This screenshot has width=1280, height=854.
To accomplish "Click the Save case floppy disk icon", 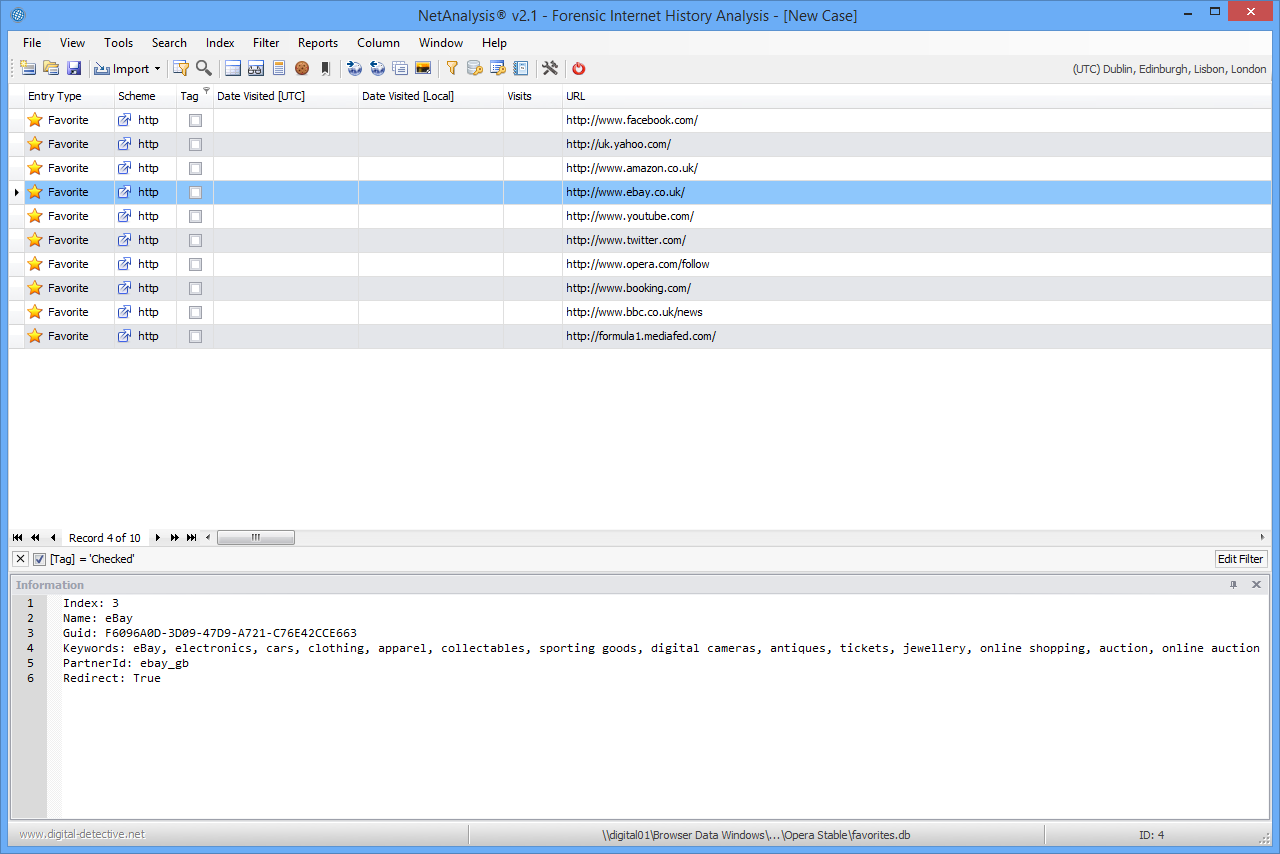I will 74,68.
